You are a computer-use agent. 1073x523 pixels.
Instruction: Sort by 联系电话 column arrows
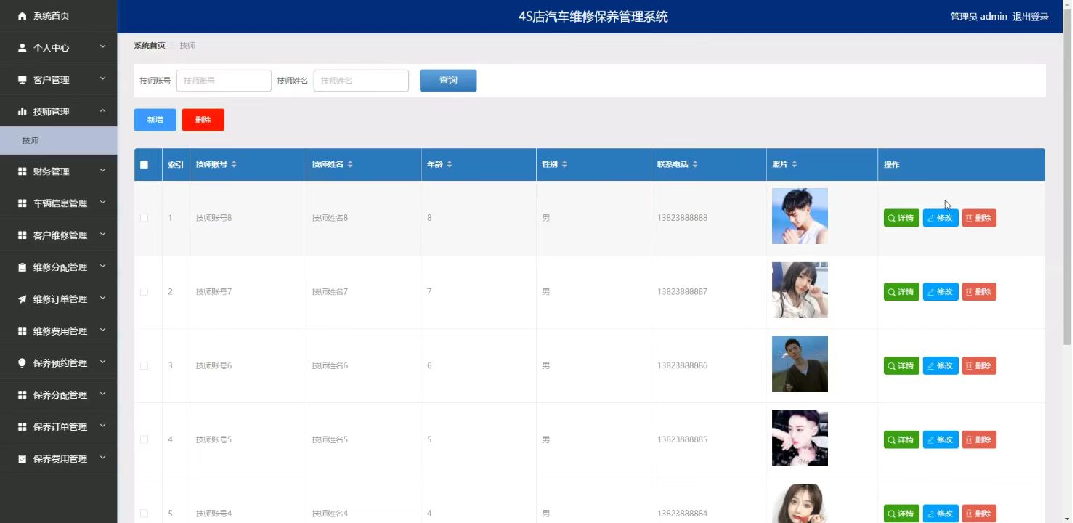[x=695, y=165]
